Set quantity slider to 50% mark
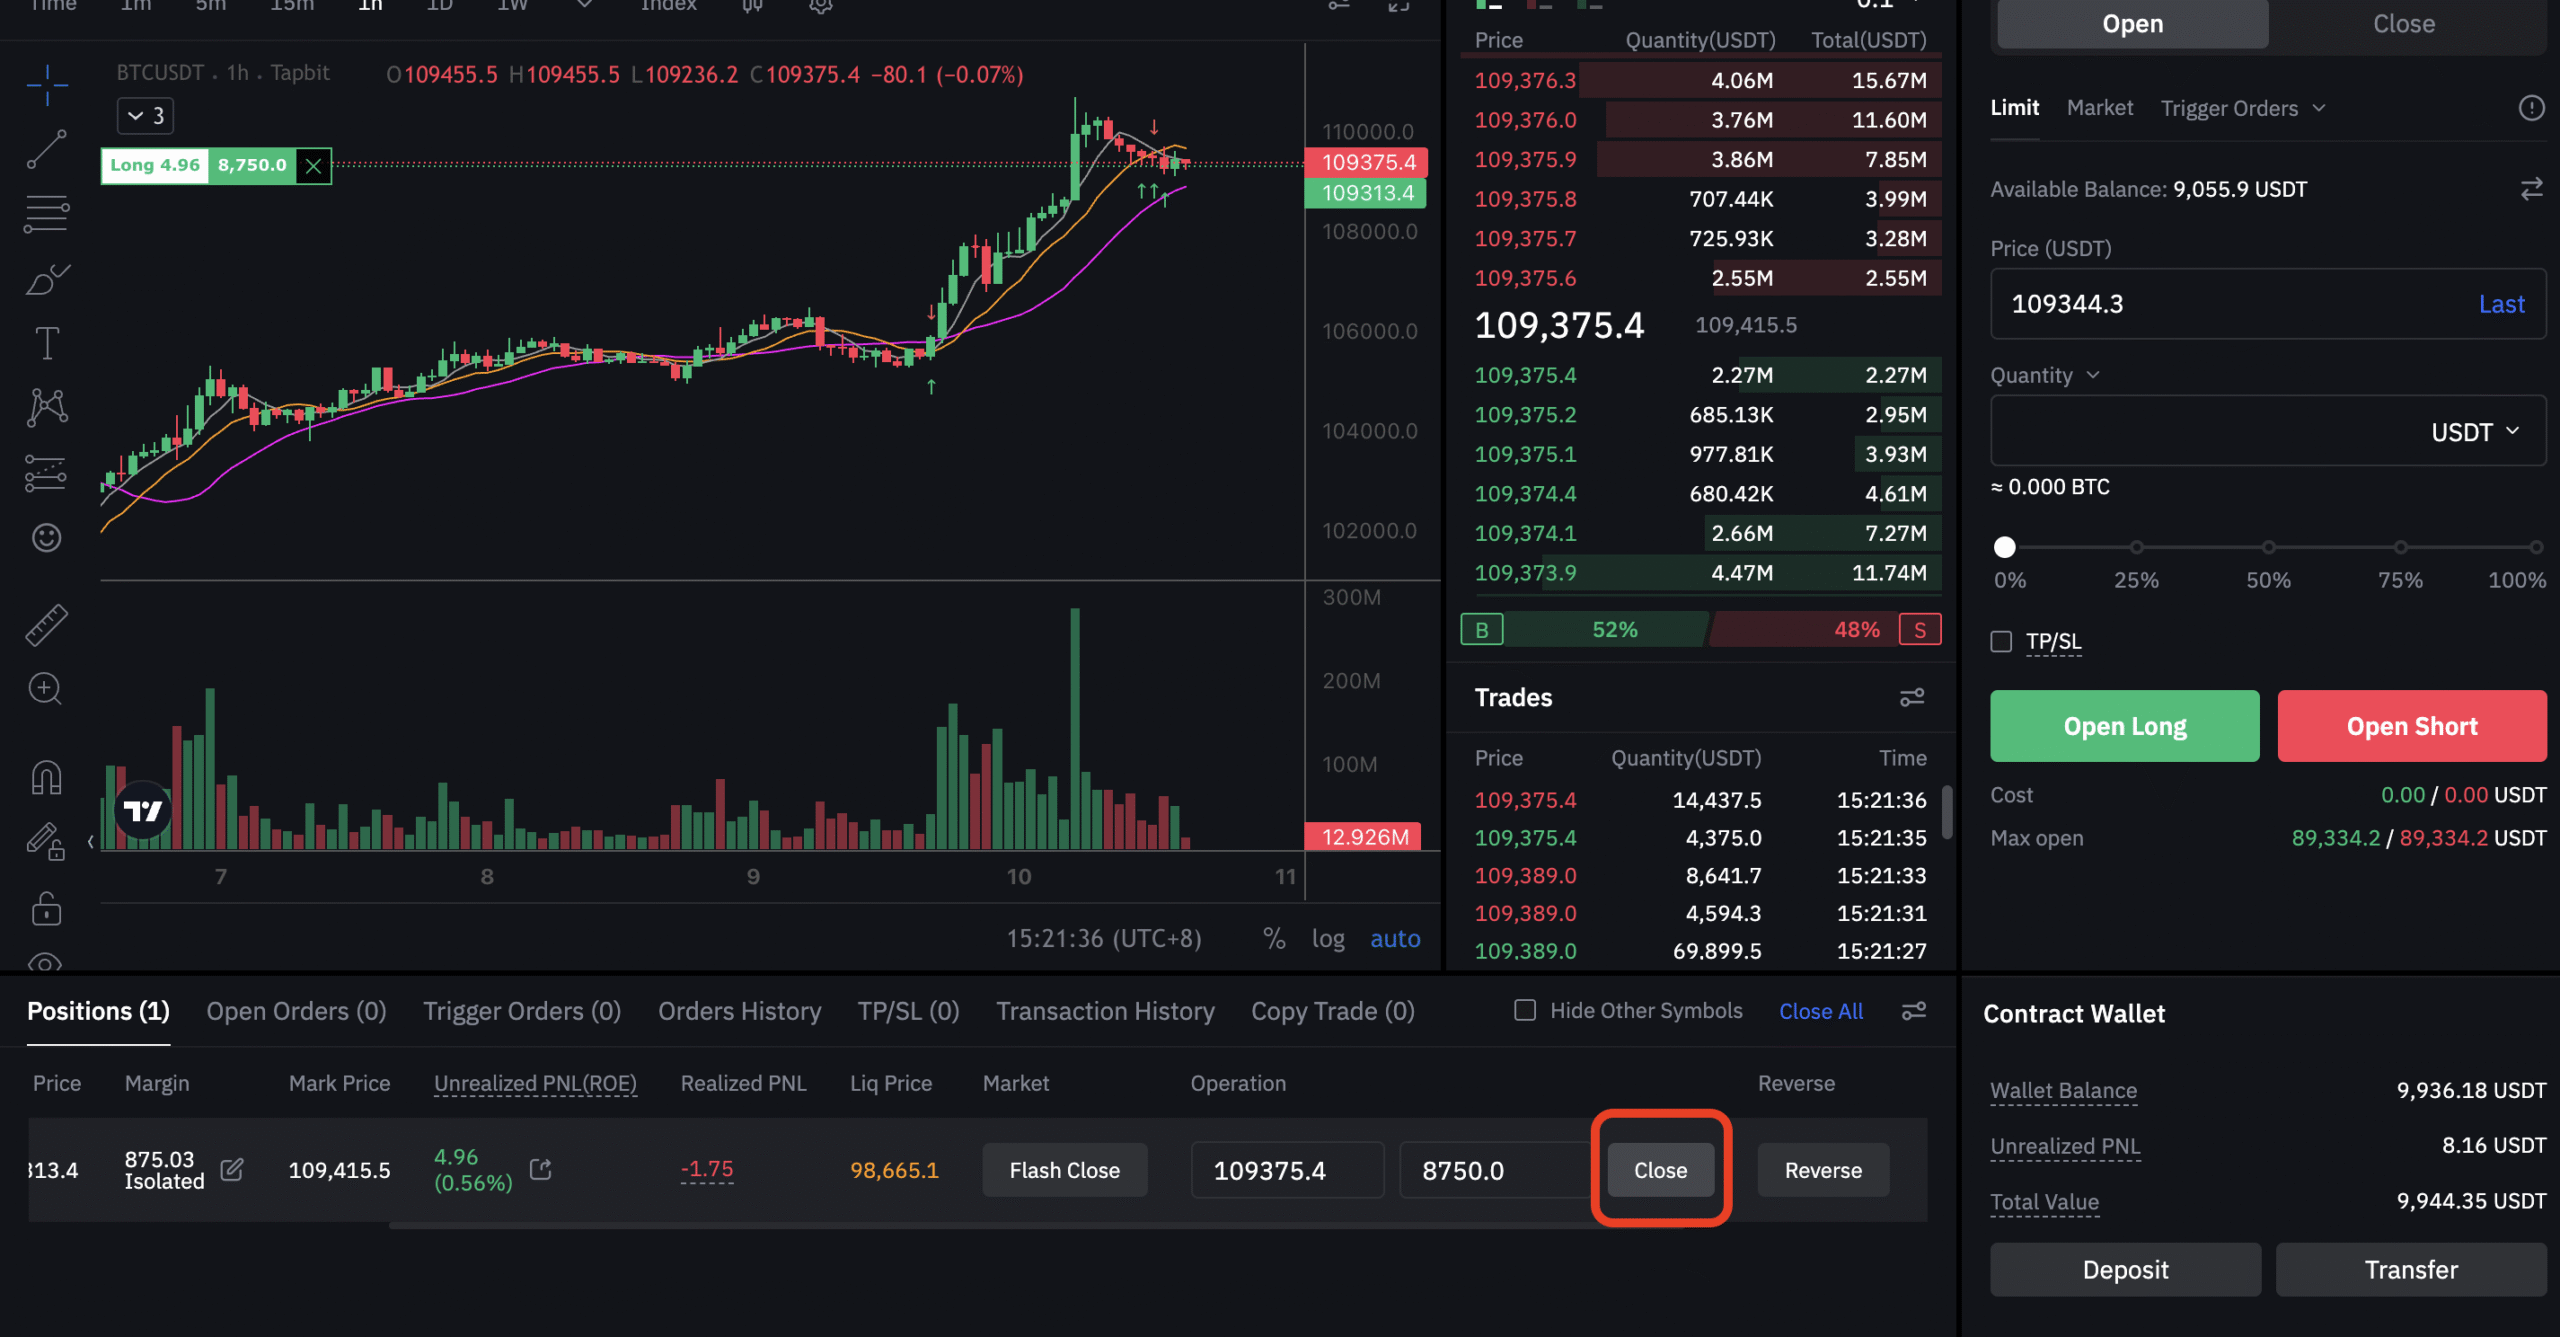Viewport: 2560px width, 1337px height. coord(2268,547)
